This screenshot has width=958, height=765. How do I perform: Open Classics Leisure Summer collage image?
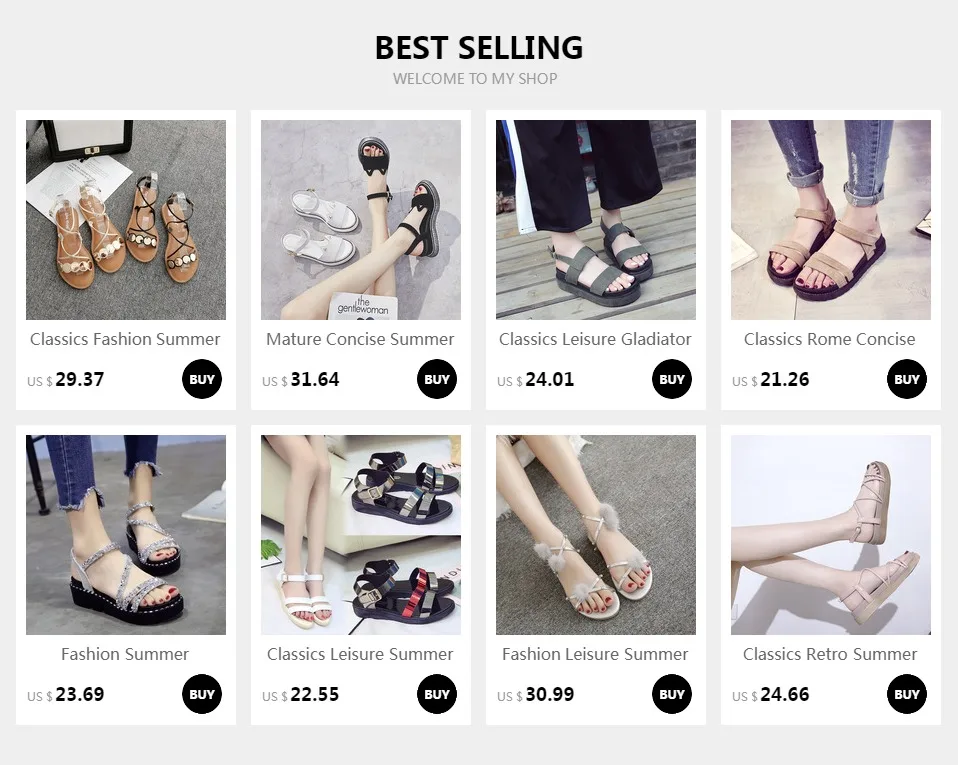point(361,535)
